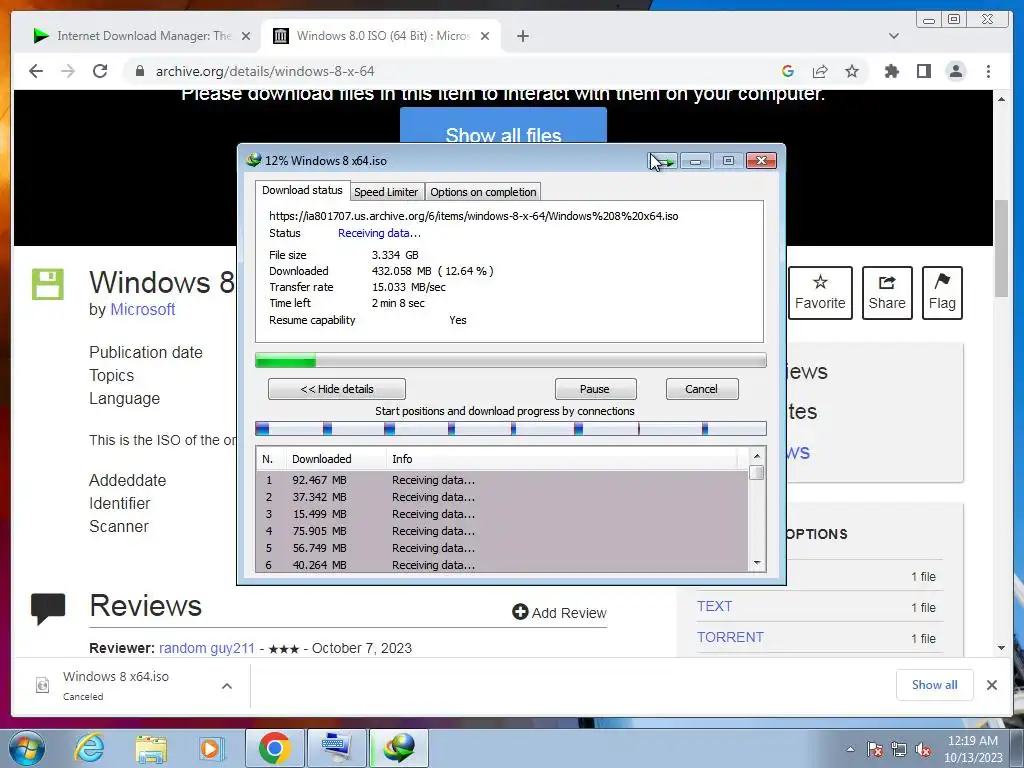Flag this item with the Flag button
1024x768 pixels.
tap(942, 293)
